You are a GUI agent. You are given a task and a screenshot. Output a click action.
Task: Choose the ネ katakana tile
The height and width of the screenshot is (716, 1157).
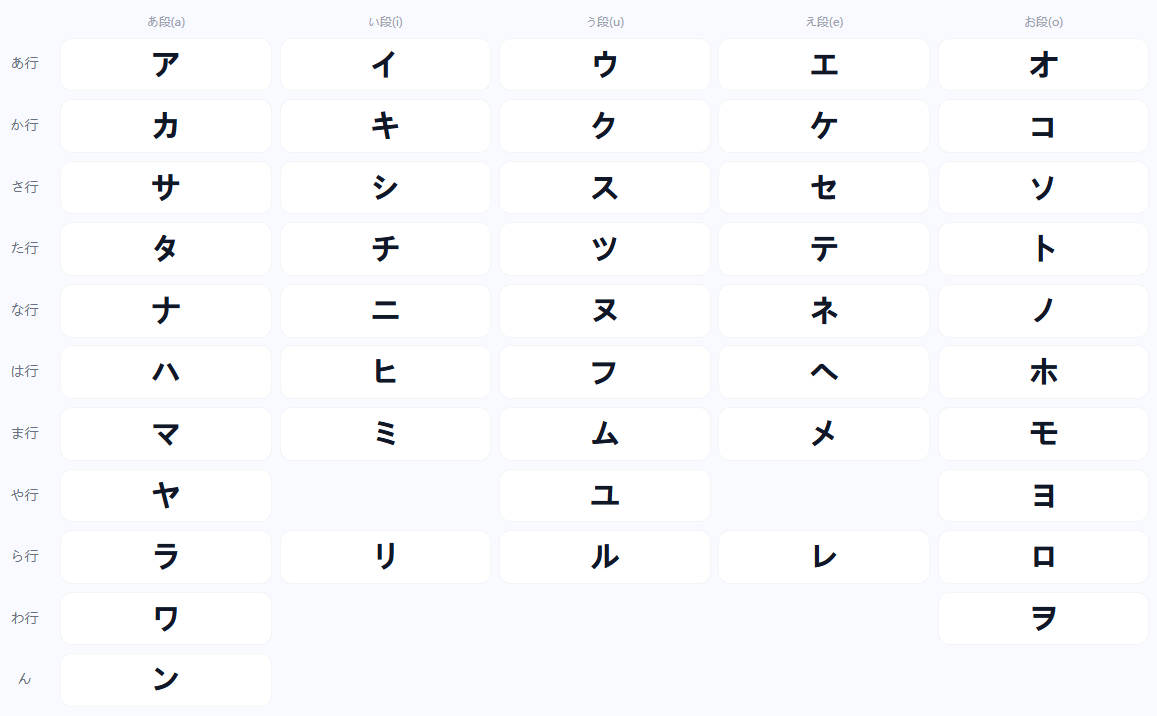[x=824, y=311]
